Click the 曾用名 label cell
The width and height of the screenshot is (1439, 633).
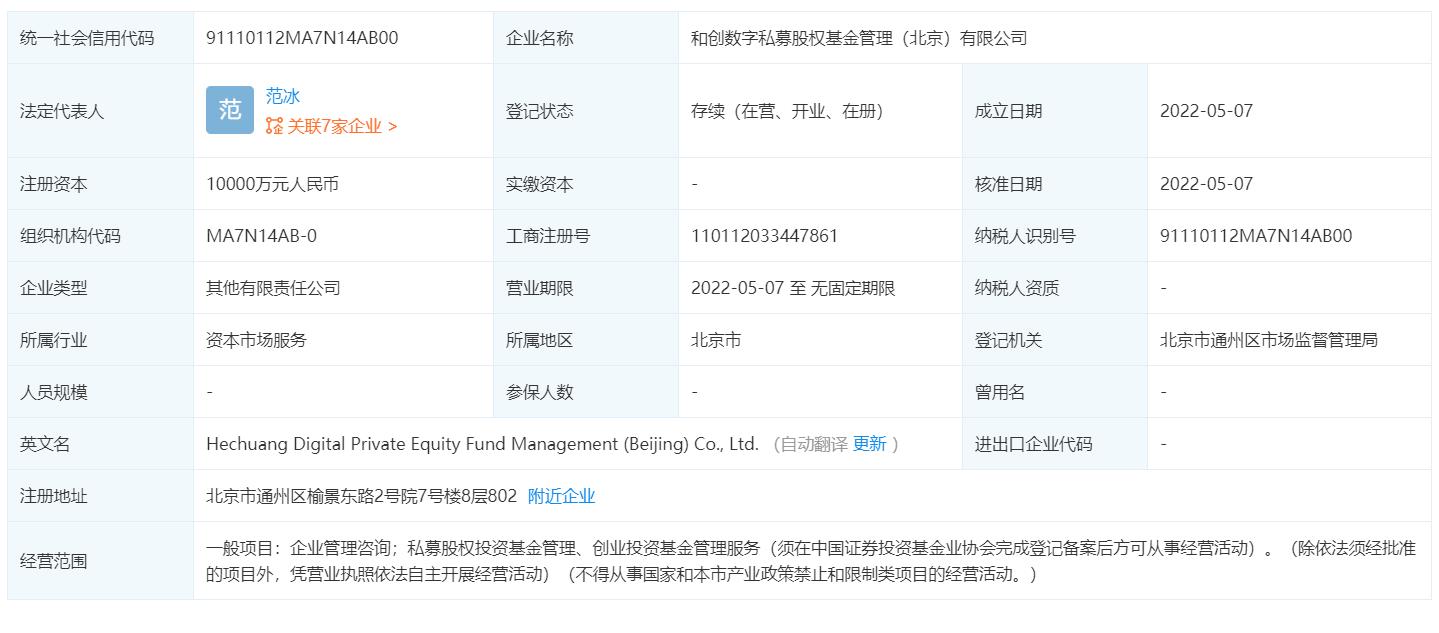click(x=1055, y=392)
